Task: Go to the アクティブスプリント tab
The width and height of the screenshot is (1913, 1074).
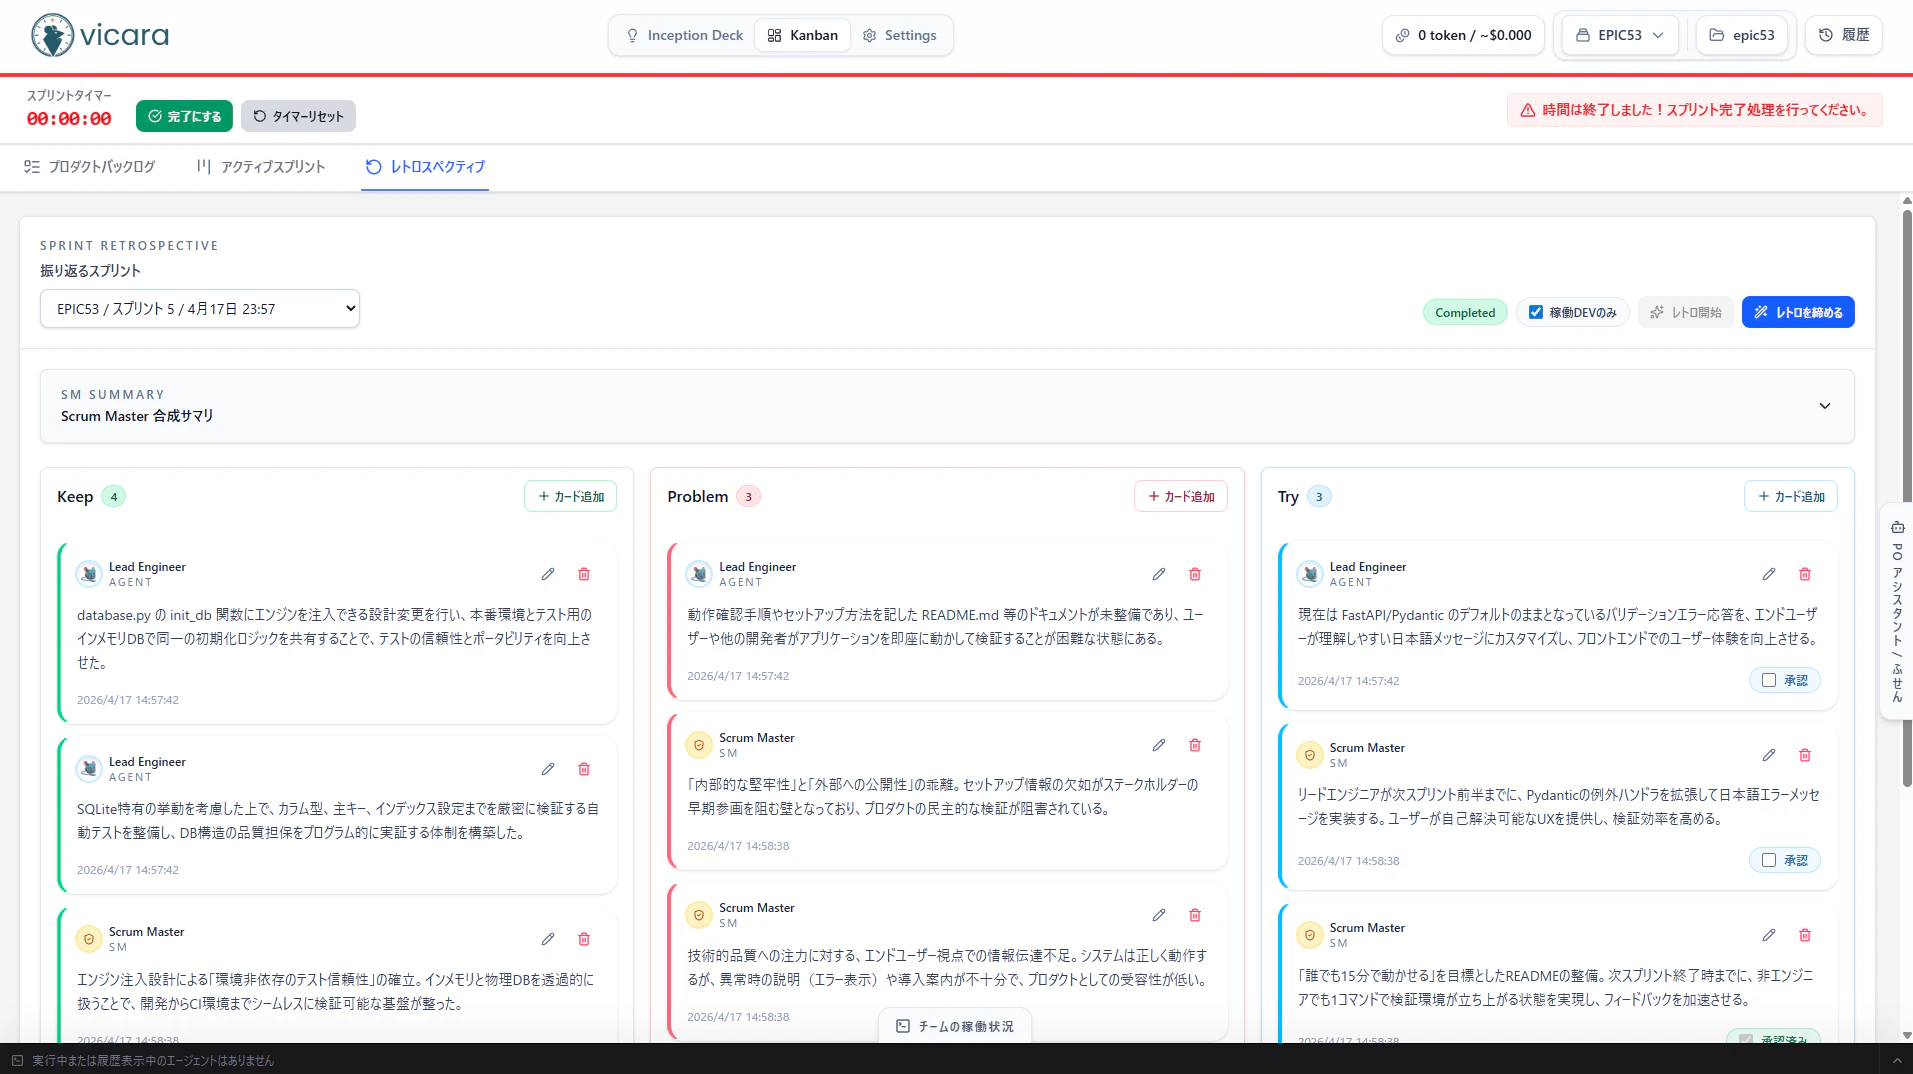Action: click(261, 167)
